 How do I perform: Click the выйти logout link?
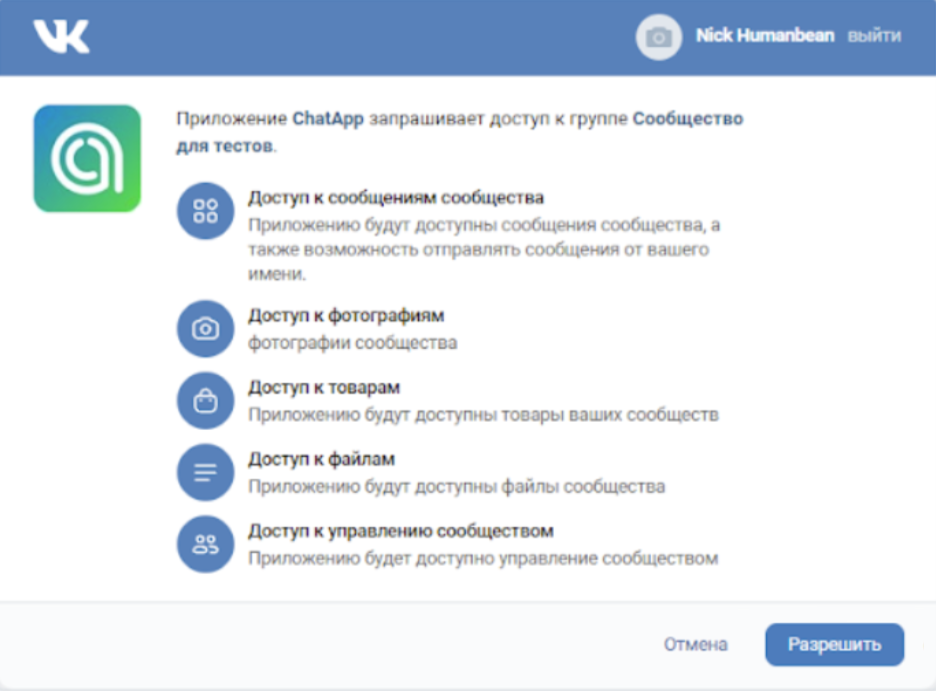point(874,36)
